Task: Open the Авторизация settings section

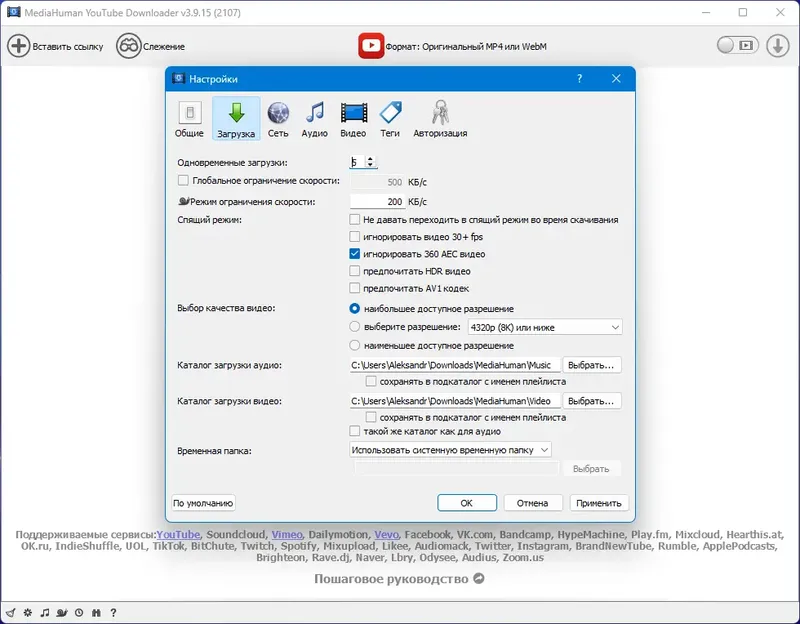Action: pyautogui.click(x=437, y=117)
